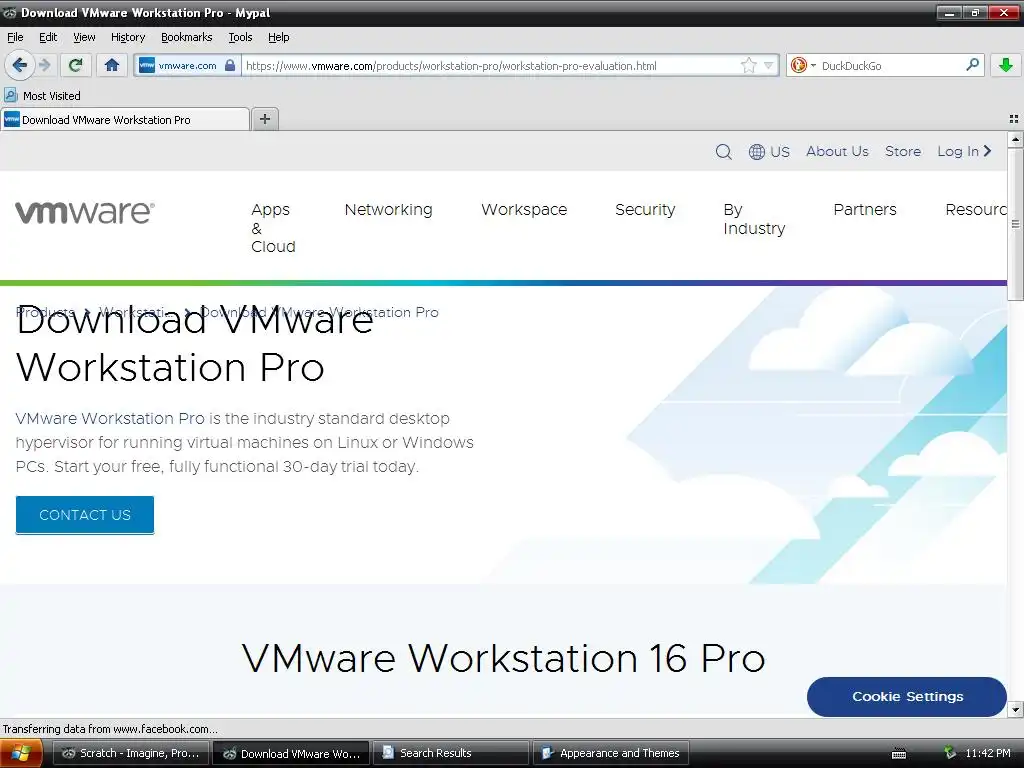Click the Most Visited bookmarks icon
Screen dimensions: 1024x768
click(x=10, y=95)
